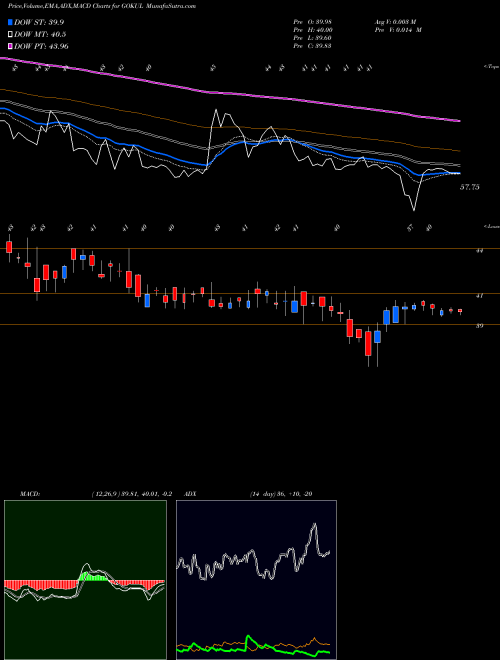500x660 pixels.
Task: Click the blue DOW ST legend swatch
Action: 11,22
